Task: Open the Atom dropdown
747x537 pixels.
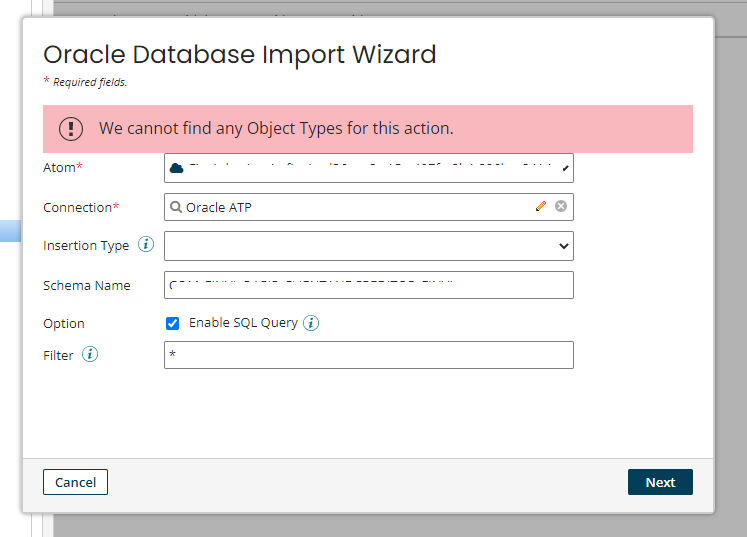Action: [x=369, y=168]
